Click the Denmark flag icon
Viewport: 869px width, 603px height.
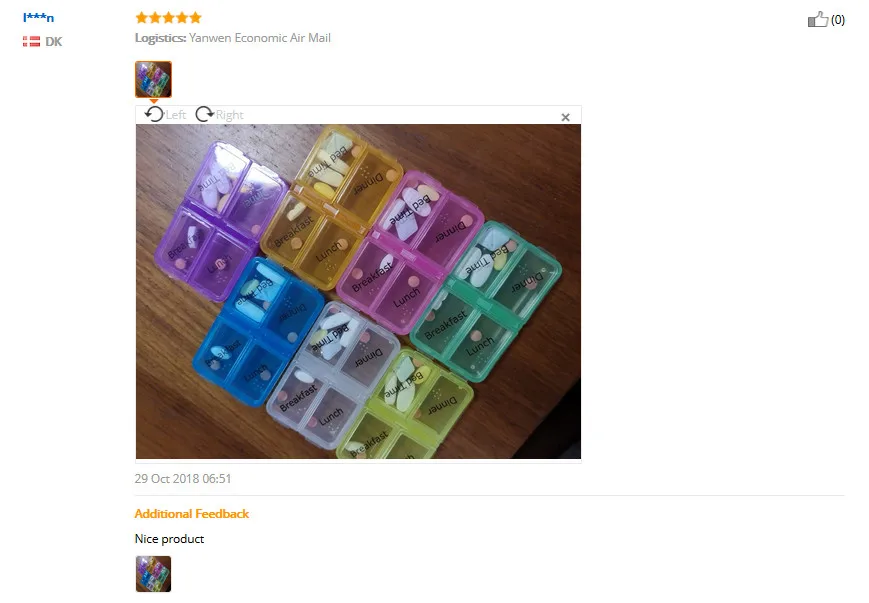(x=31, y=42)
